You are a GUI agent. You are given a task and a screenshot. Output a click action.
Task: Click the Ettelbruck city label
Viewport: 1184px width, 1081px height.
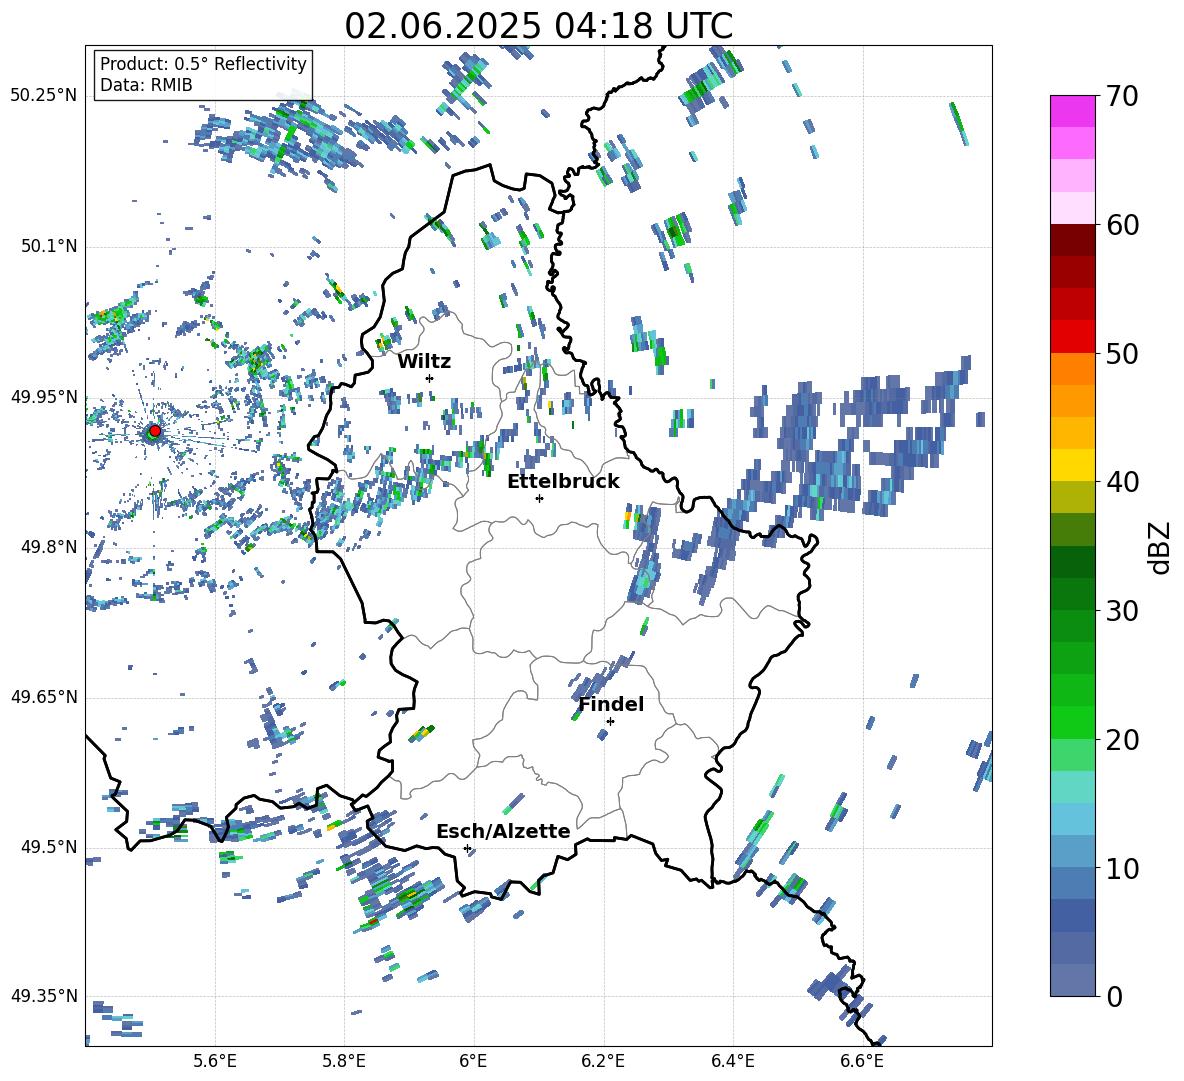tap(563, 482)
